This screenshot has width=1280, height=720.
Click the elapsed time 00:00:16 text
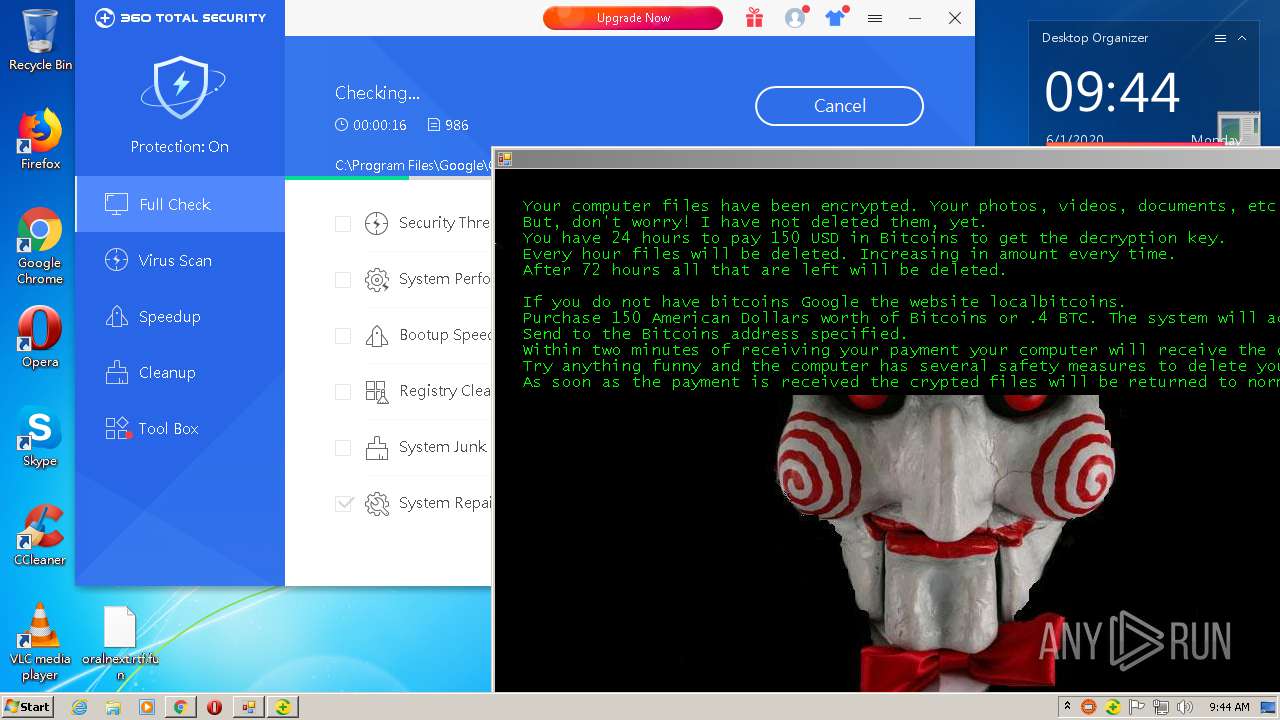tap(378, 125)
